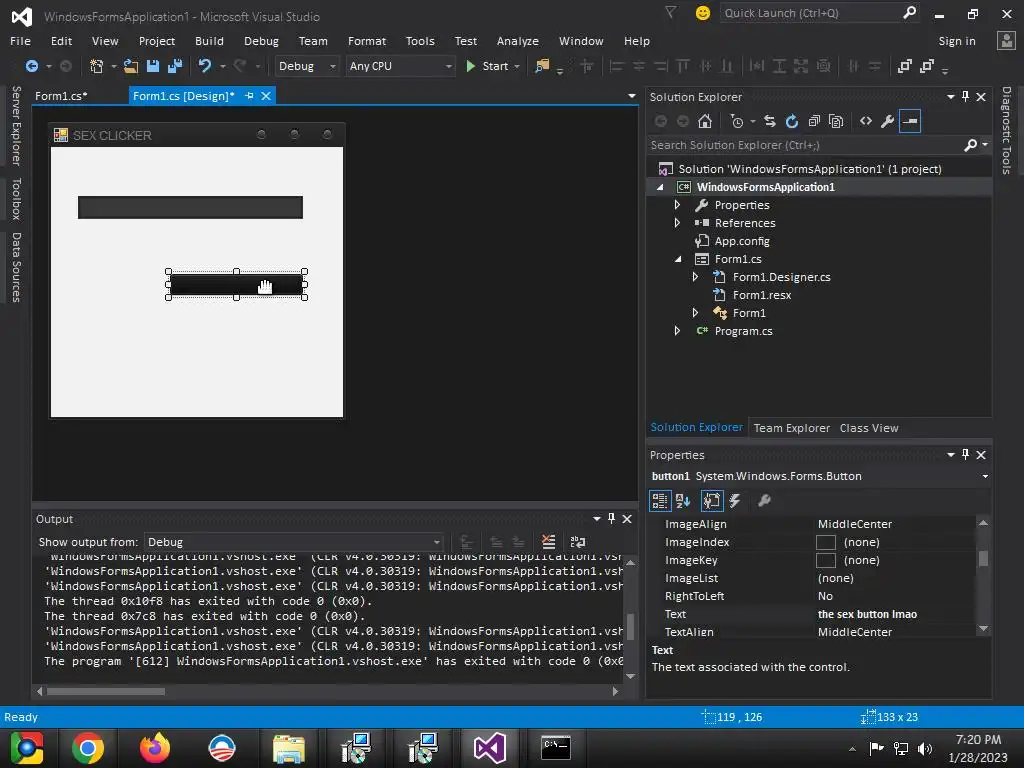This screenshot has width=1024, height=768.
Task: Open the Build menu
Action: [209, 41]
